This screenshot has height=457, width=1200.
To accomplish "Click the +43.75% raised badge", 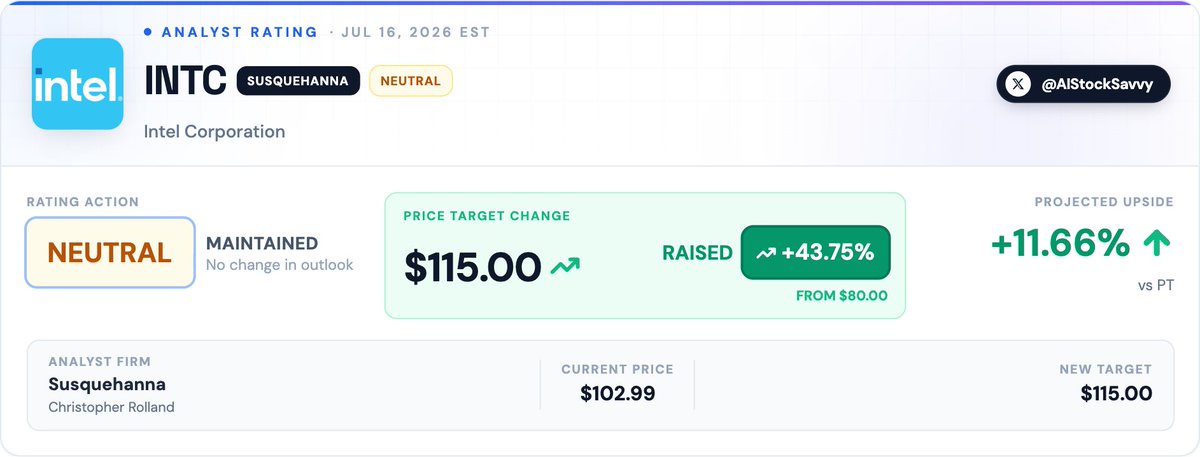I will tap(815, 253).
